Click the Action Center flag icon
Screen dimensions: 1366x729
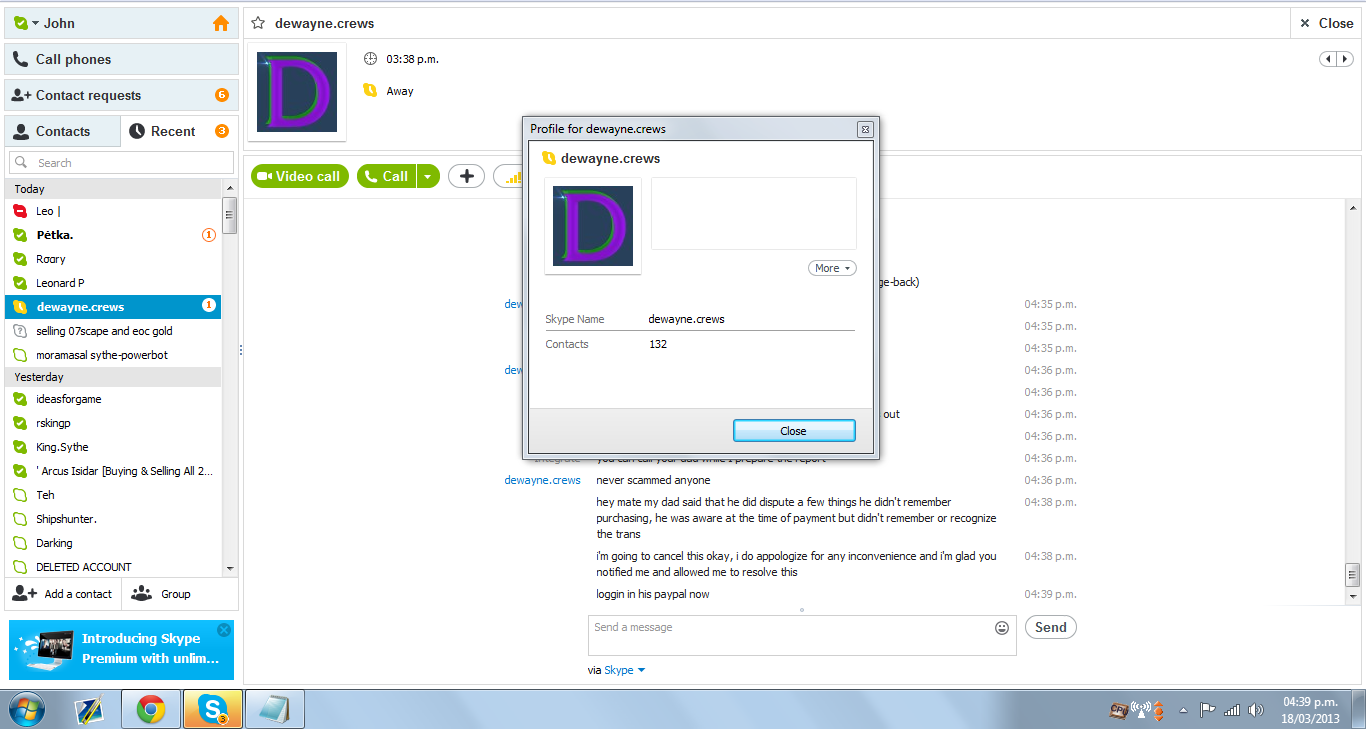tap(1208, 710)
